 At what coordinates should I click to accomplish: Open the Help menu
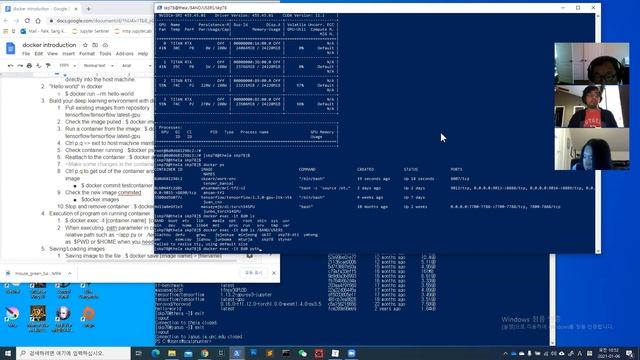pyautogui.click(x=142, y=53)
